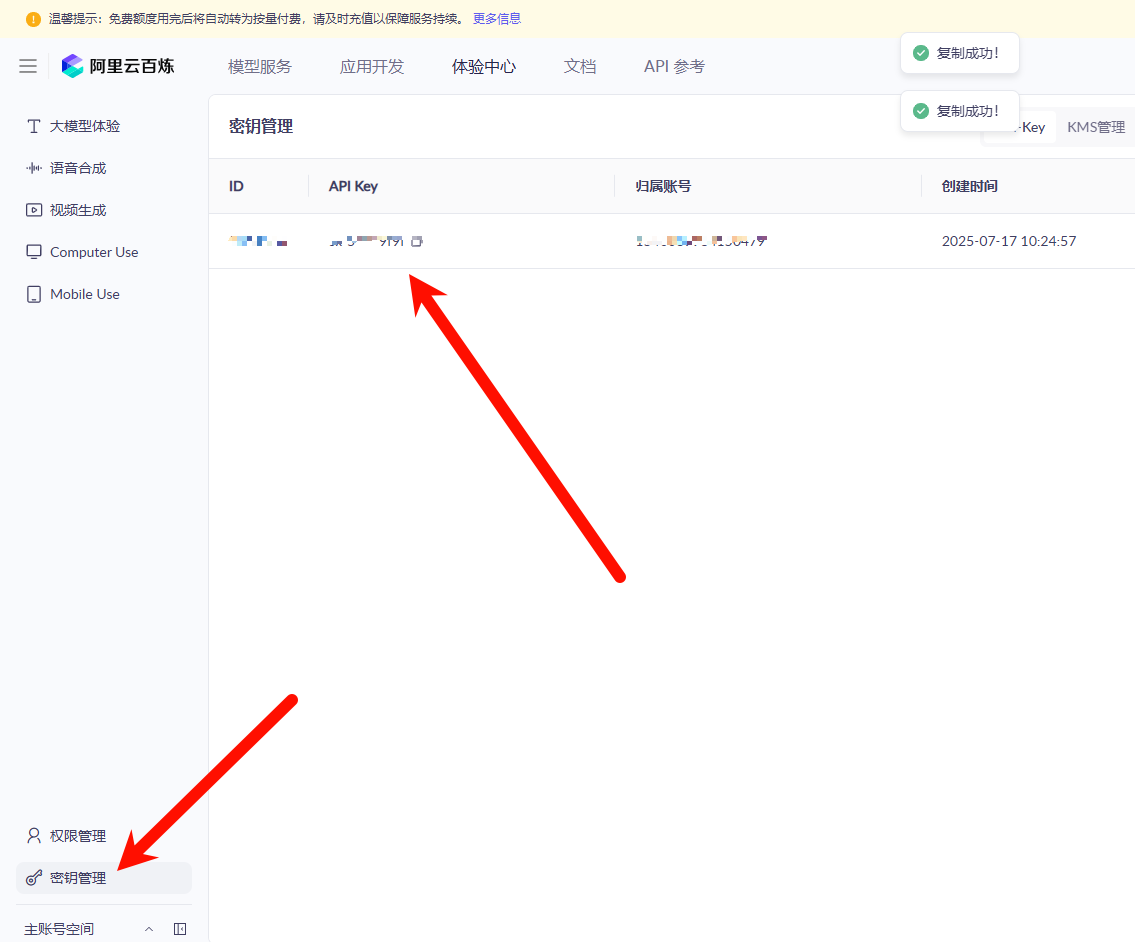1135x942 pixels.
Task: Open 视频生成 in the sidebar
Action: (78, 210)
